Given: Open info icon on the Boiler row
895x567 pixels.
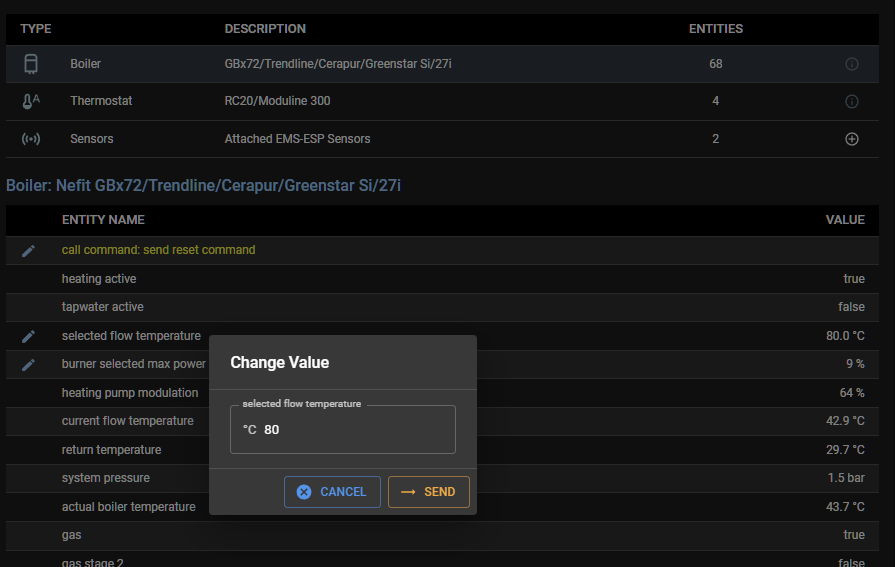Looking at the screenshot, I should (x=852, y=64).
